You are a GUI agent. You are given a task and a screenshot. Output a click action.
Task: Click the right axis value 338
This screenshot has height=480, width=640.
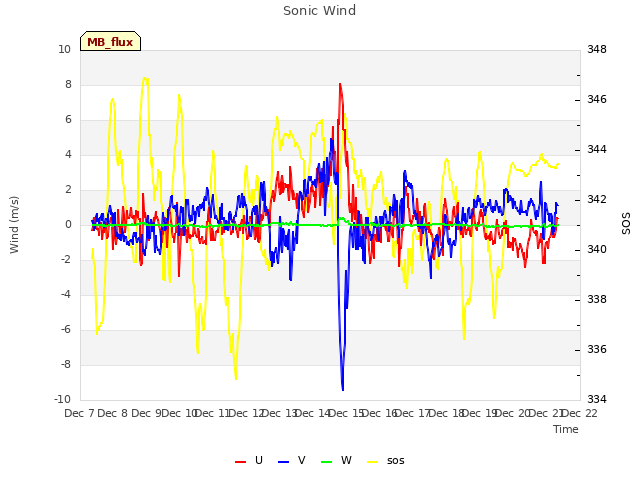597,299
